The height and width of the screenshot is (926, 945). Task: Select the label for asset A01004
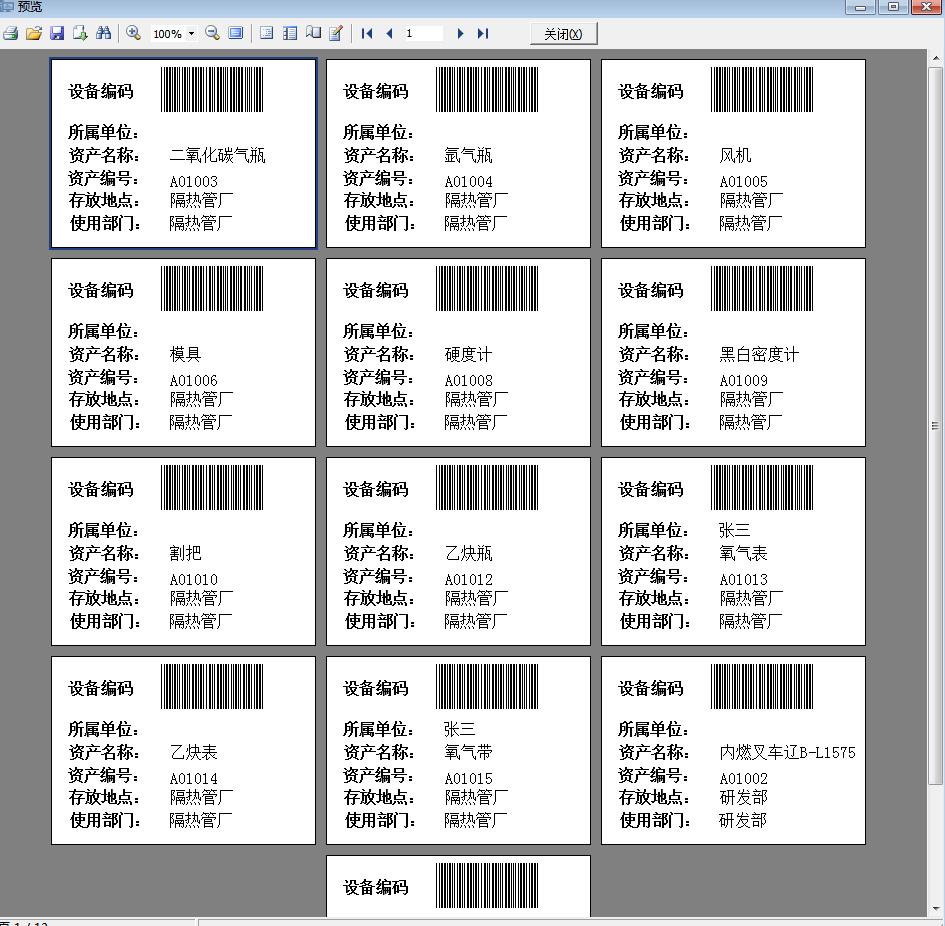458,153
